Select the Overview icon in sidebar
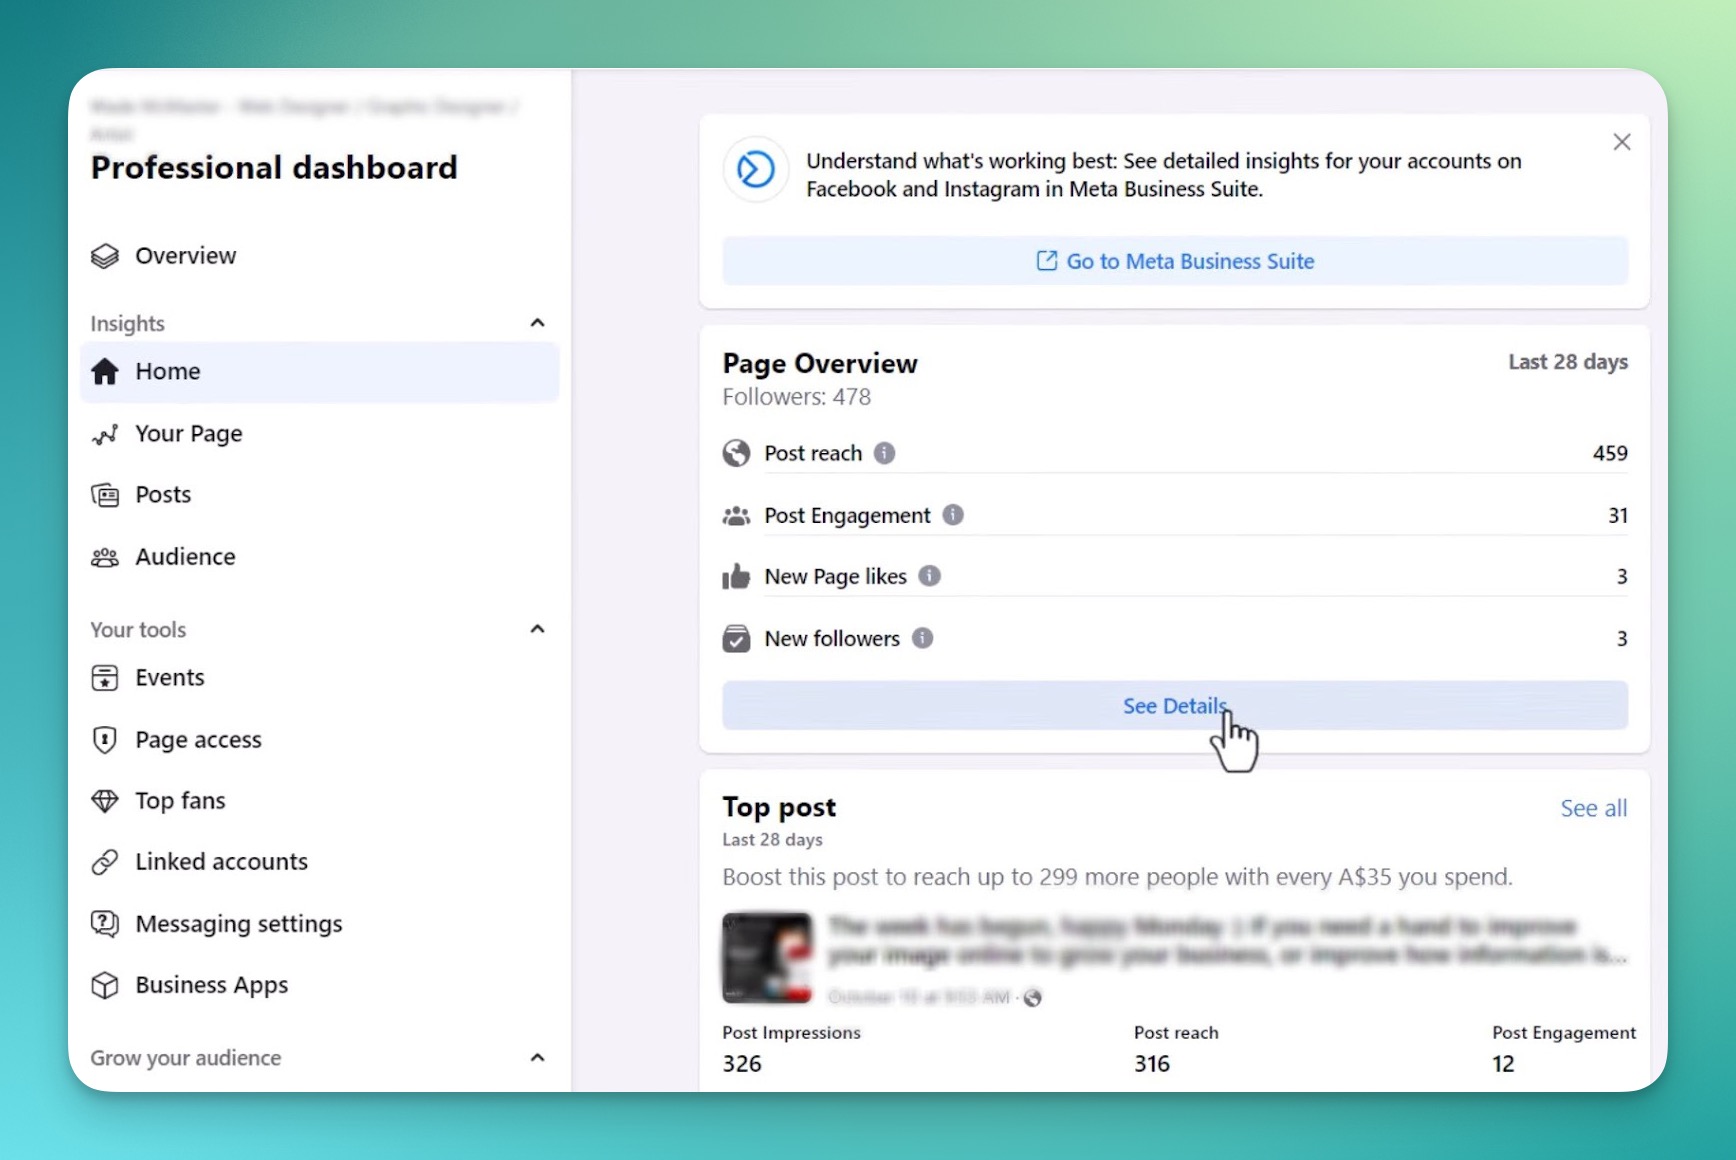The width and height of the screenshot is (1736, 1160). (106, 256)
